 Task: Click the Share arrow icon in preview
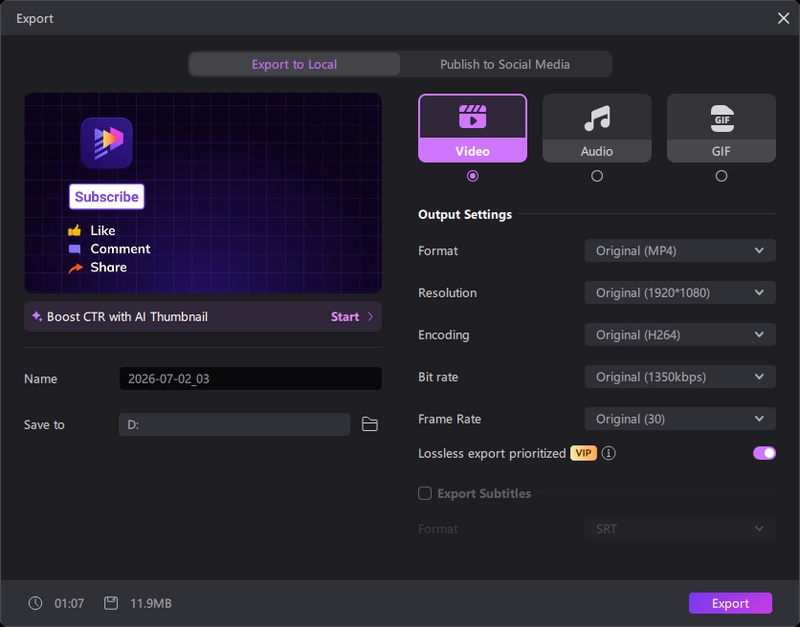[76, 268]
